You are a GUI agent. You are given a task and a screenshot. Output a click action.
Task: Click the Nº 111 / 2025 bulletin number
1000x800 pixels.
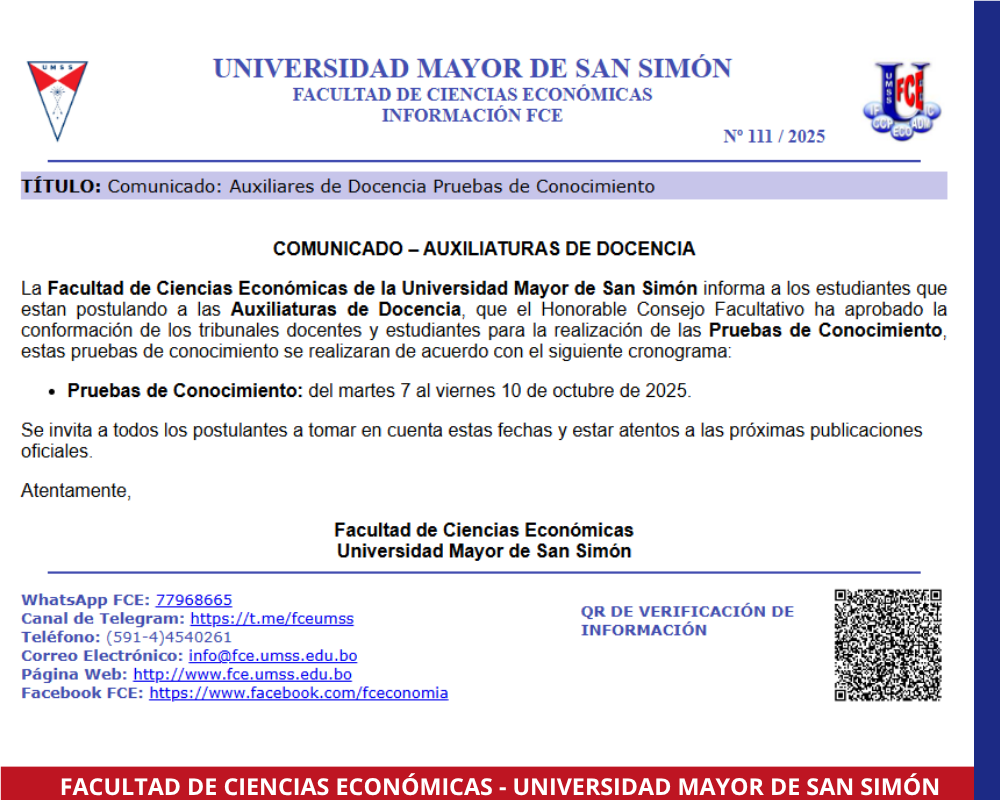coord(774,137)
